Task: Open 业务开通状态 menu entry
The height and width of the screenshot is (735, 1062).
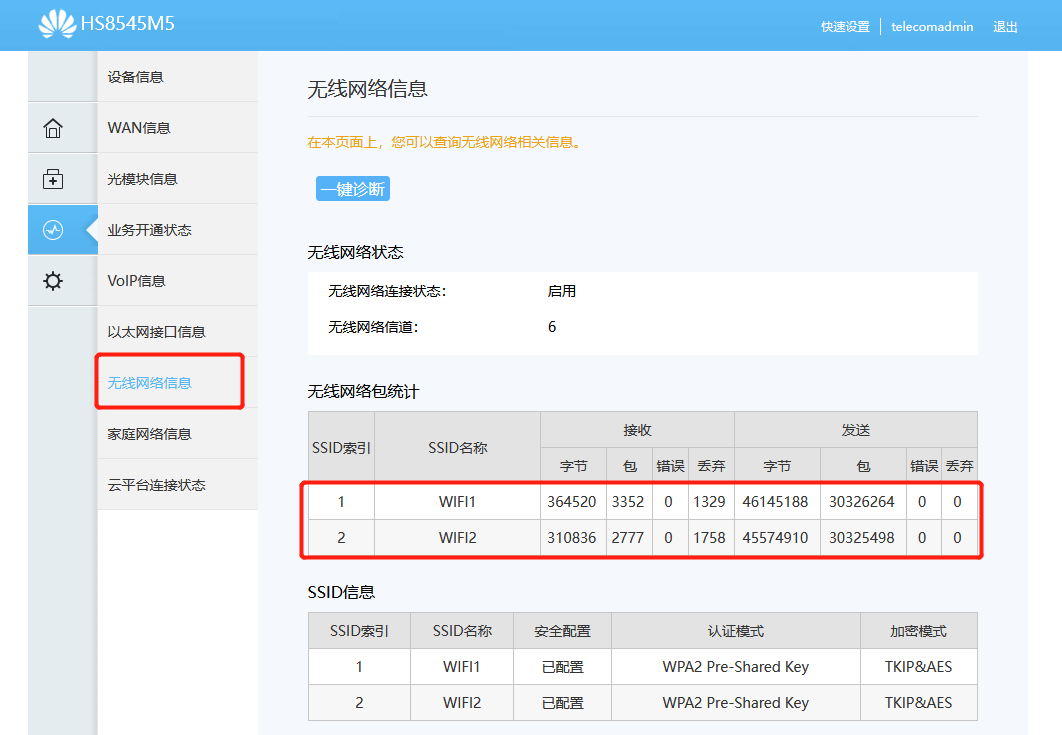Action: click(150, 230)
